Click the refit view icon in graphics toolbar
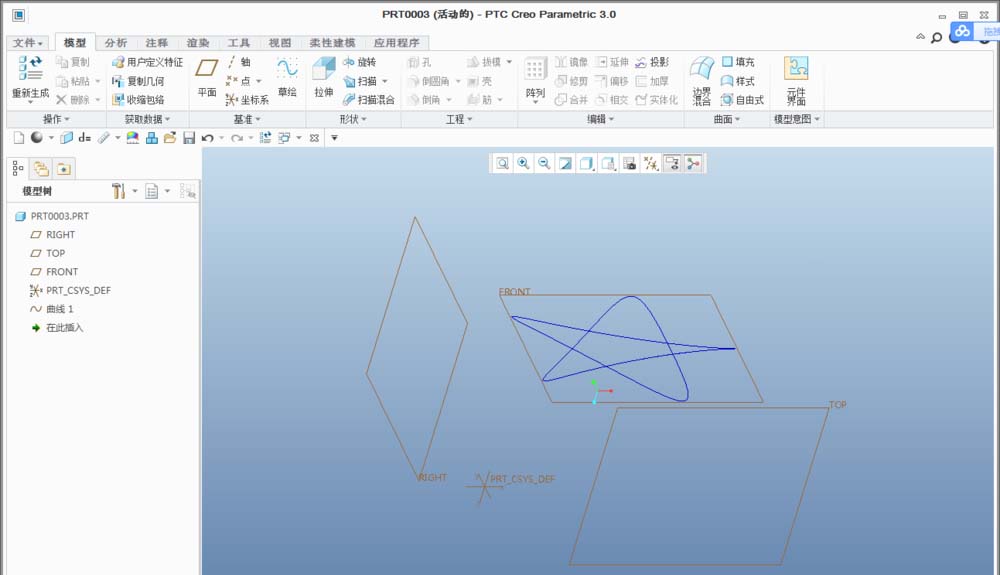 (x=503, y=164)
